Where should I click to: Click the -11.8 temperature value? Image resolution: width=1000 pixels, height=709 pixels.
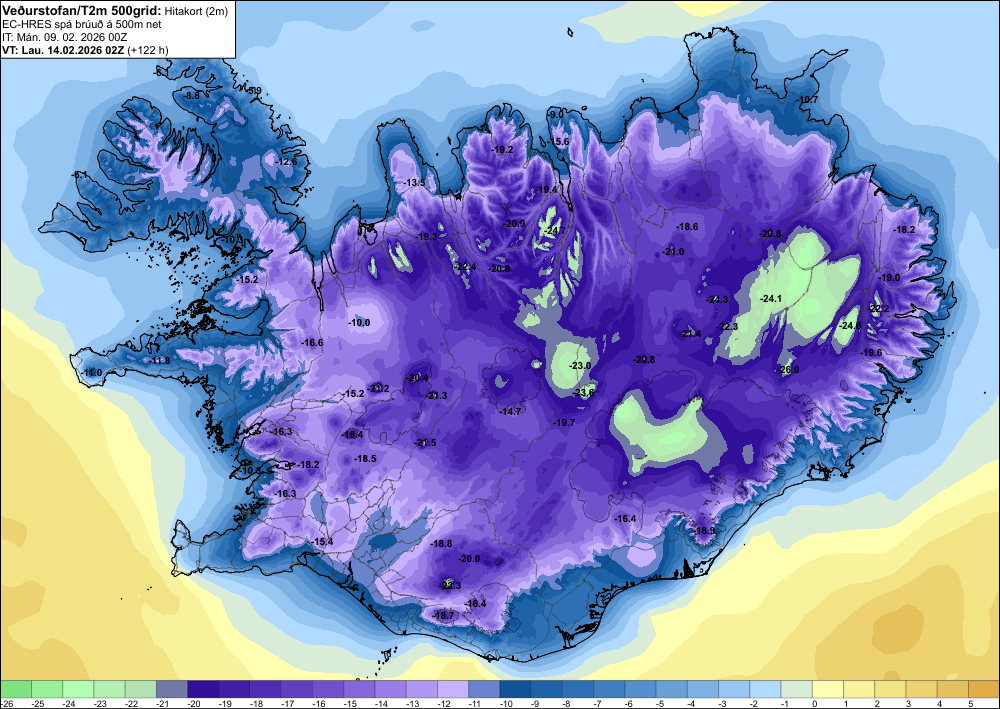(161, 360)
